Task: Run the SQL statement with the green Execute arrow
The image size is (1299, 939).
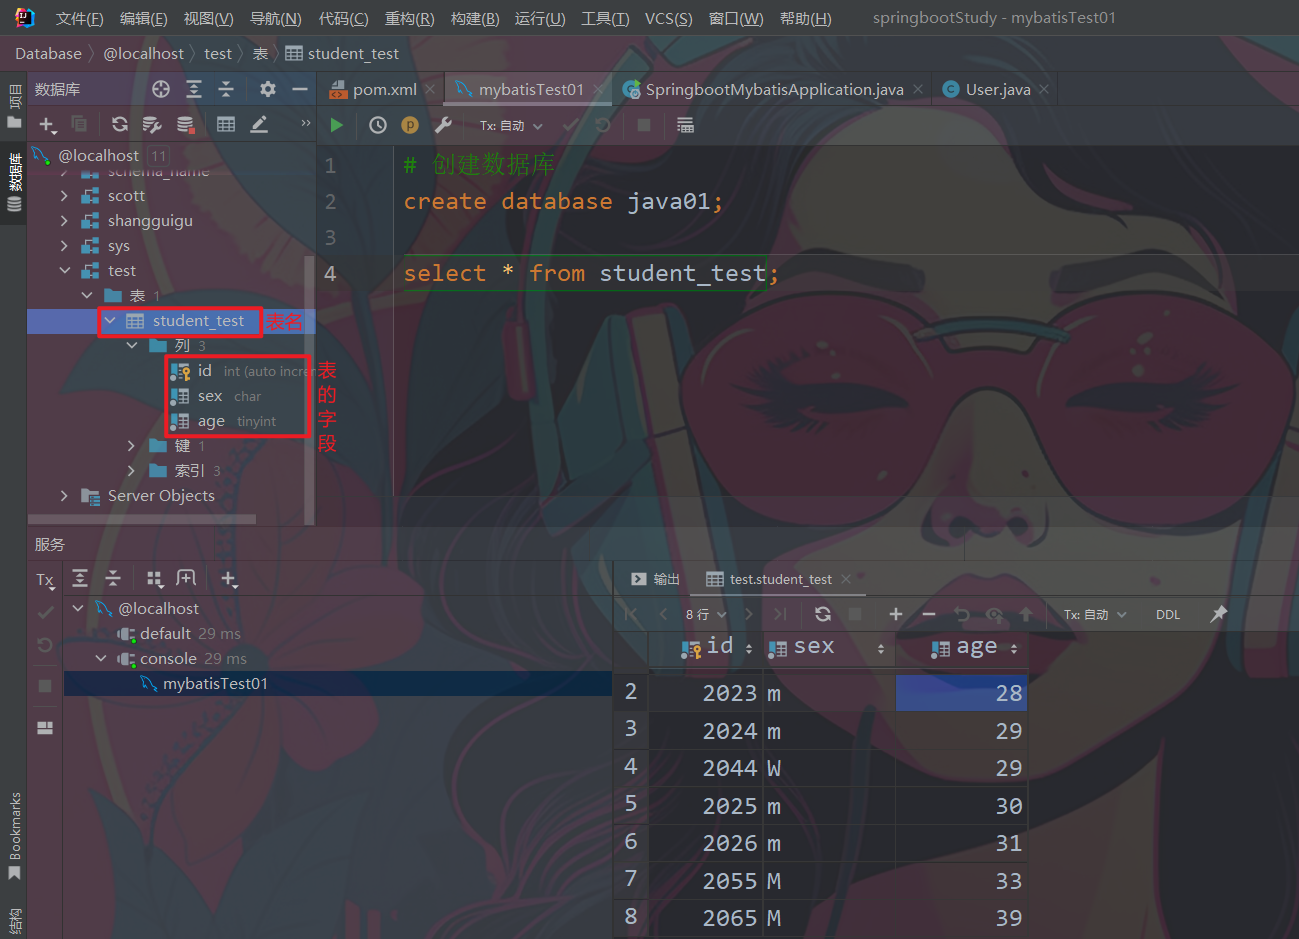Action: coord(337,125)
